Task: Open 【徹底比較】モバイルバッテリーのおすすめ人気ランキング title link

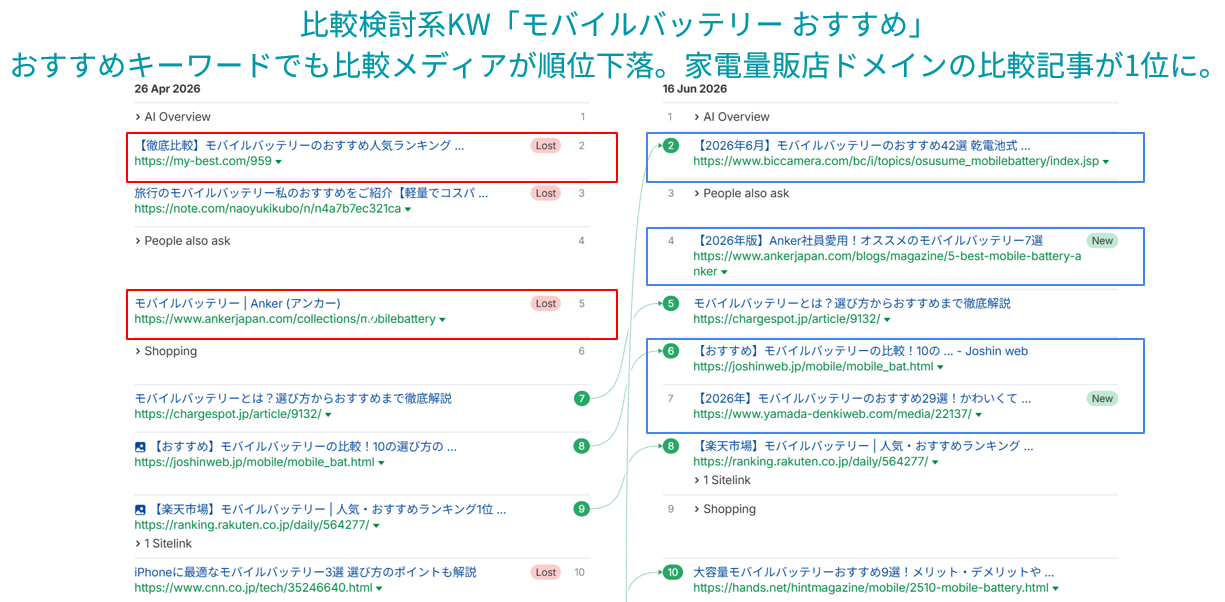Action: tap(299, 145)
